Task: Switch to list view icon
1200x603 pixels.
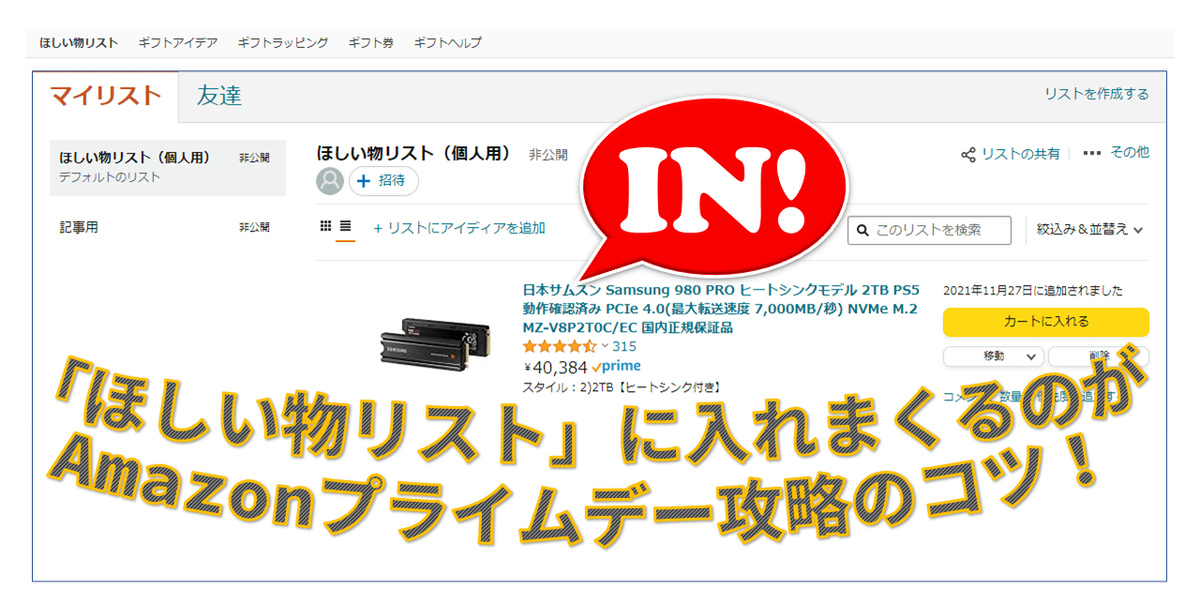Action: pyautogui.click(x=346, y=227)
